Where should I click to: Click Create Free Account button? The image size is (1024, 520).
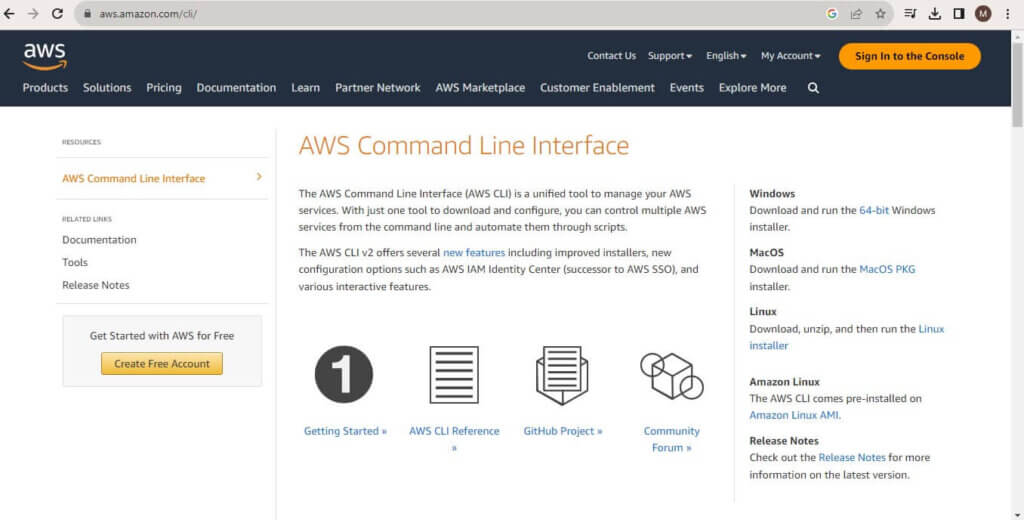pos(162,364)
